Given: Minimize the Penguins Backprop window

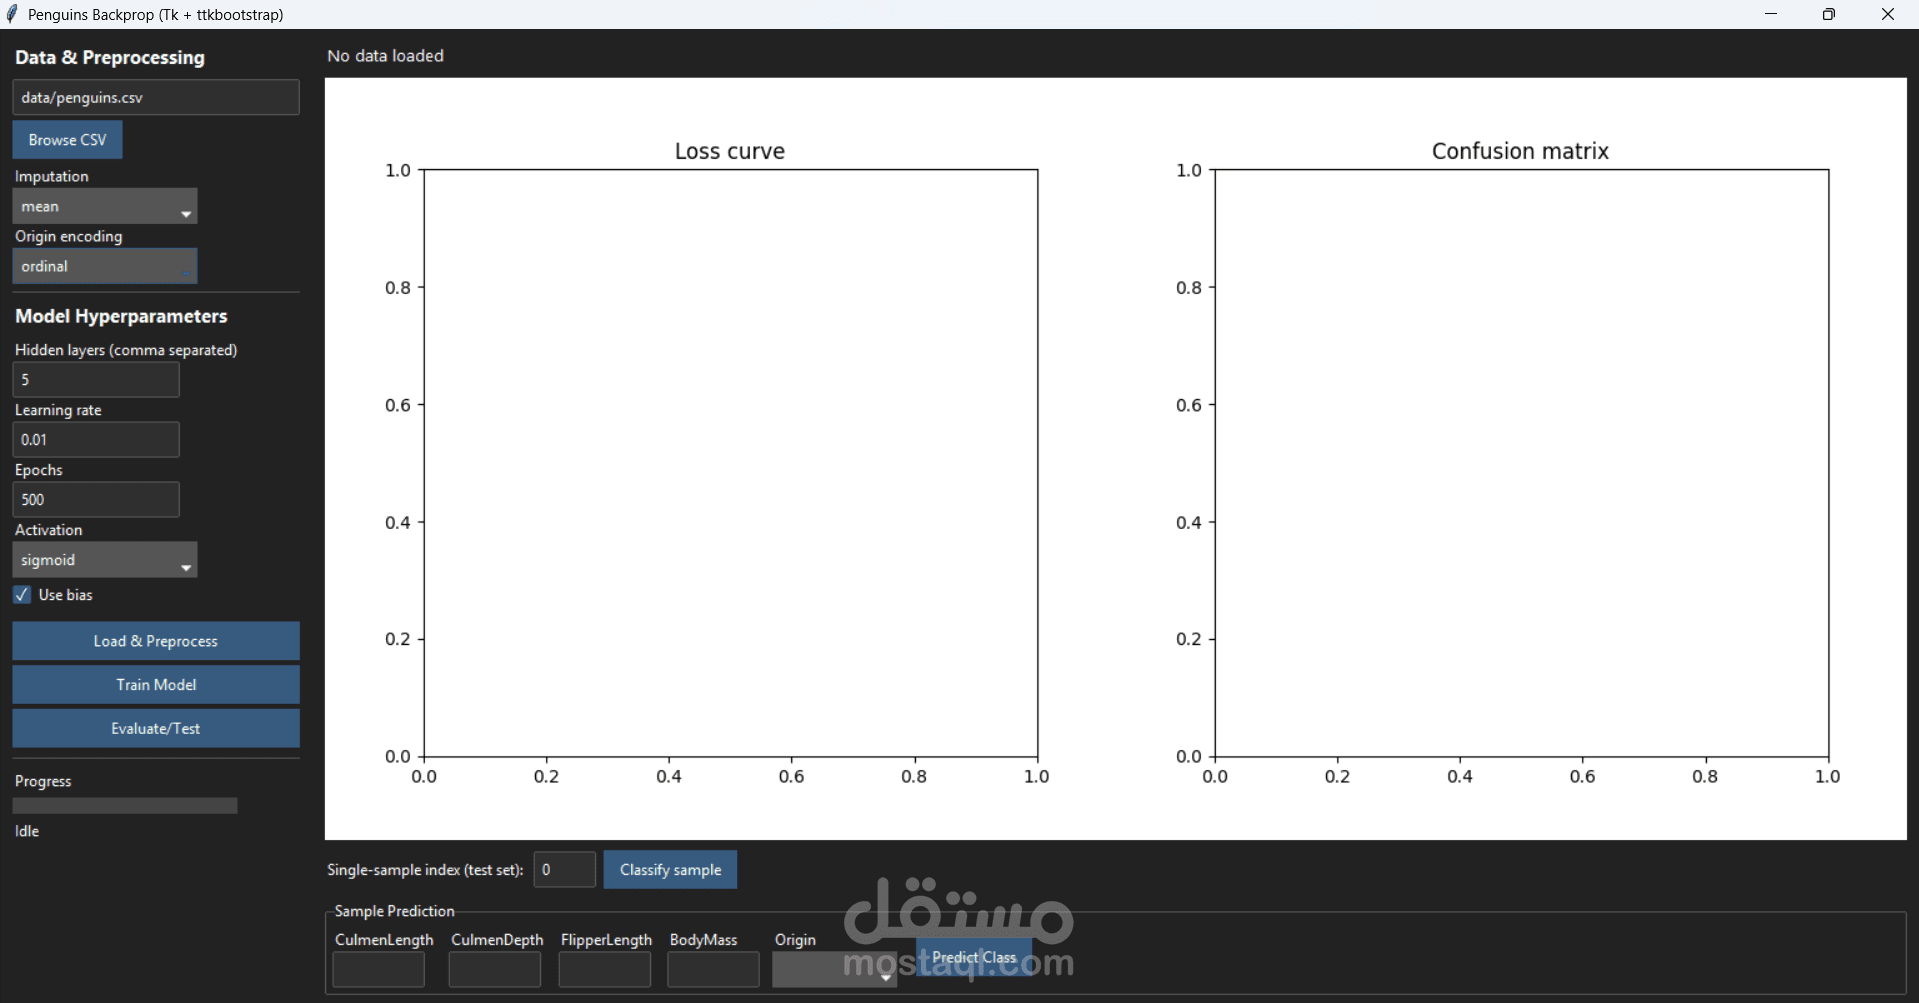Looking at the screenshot, I should pos(1771,14).
